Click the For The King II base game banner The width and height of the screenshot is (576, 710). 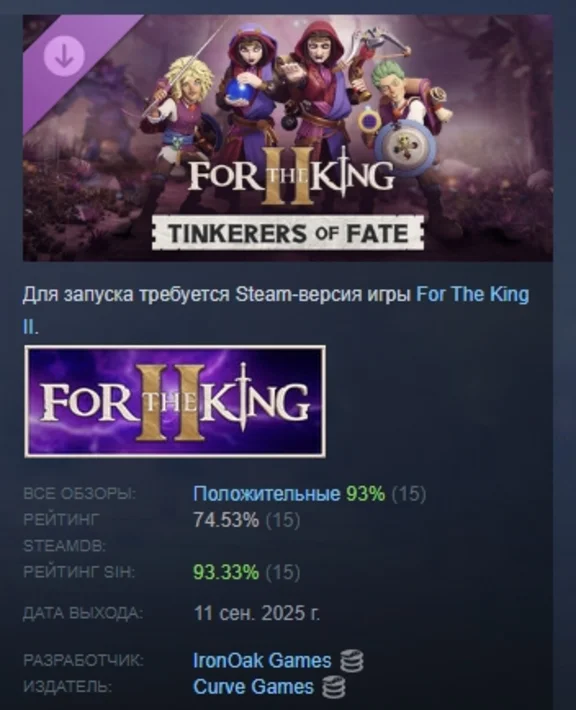coord(175,402)
